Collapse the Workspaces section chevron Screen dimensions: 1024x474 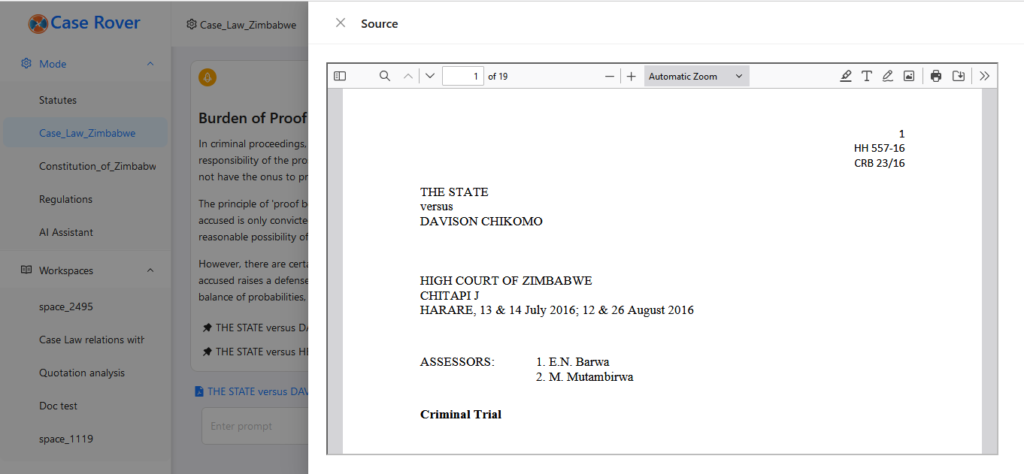[x=151, y=270]
